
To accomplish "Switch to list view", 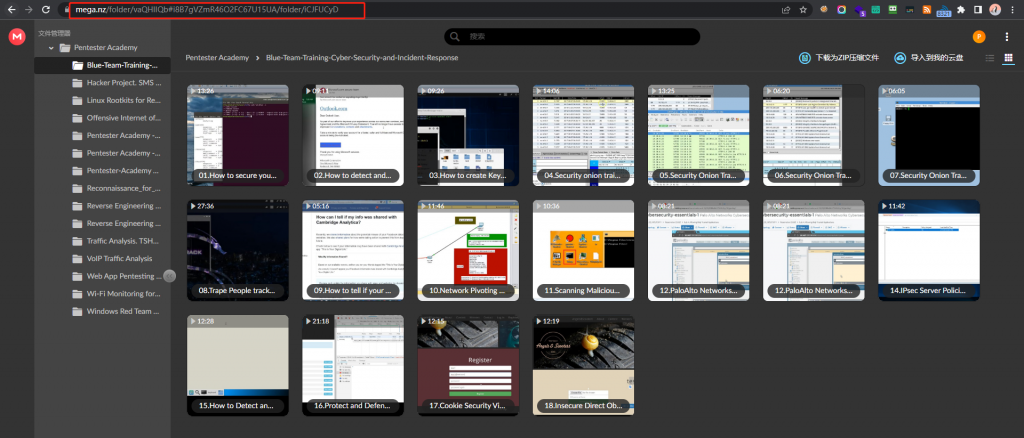I will [x=990, y=58].
